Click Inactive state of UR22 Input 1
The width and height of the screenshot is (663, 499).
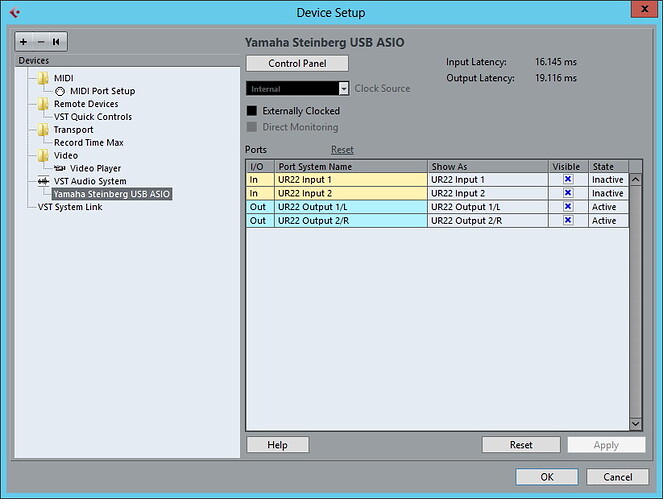tap(608, 180)
